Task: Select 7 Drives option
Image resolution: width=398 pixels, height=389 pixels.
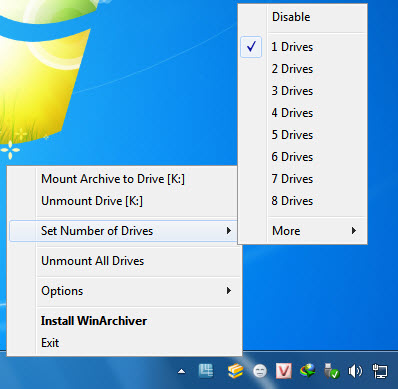Action: click(303, 179)
